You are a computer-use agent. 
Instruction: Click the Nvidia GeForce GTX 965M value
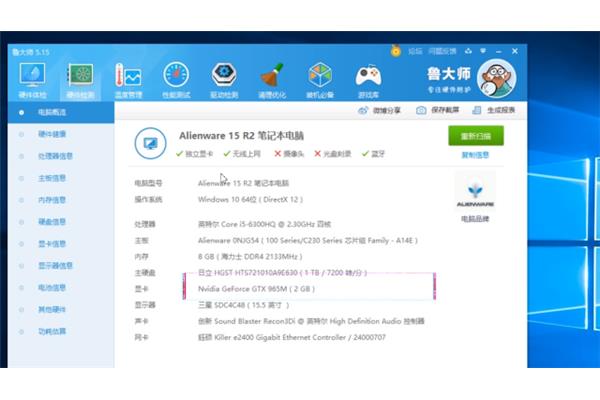[x=256, y=289]
